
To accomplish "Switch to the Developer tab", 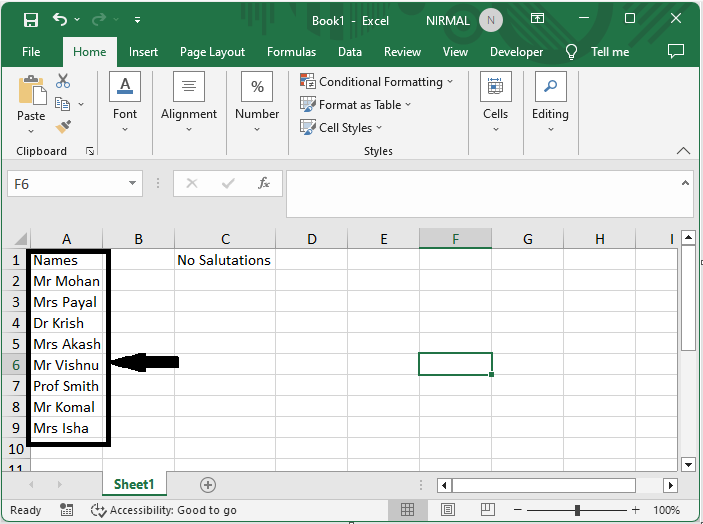I will [516, 52].
